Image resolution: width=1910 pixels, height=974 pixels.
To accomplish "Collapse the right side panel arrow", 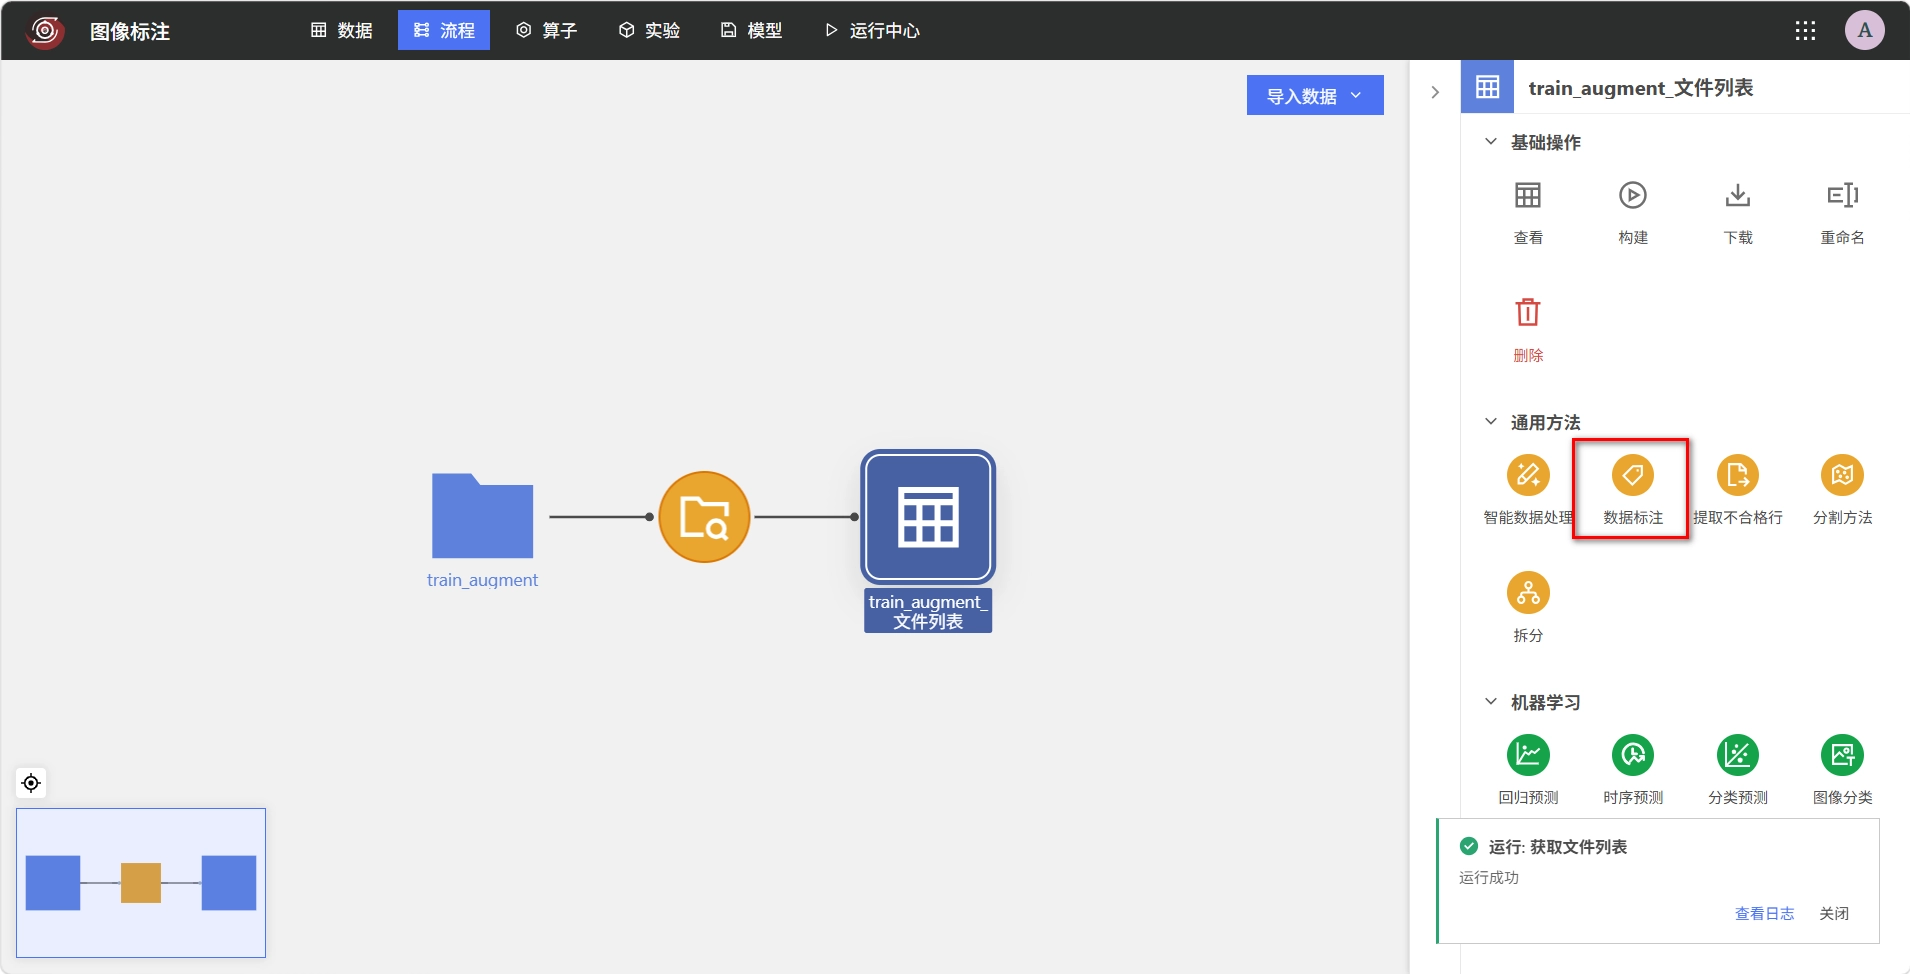I will point(1435,92).
